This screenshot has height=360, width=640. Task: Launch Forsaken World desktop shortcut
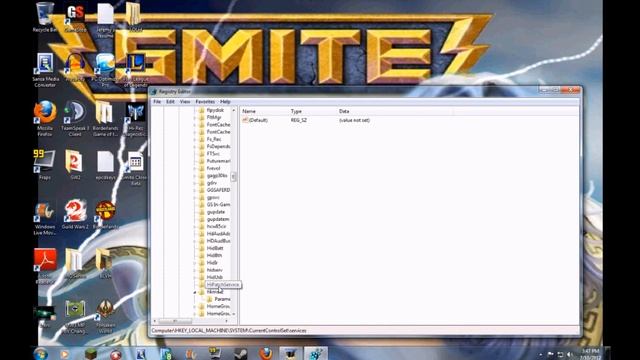click(105, 317)
